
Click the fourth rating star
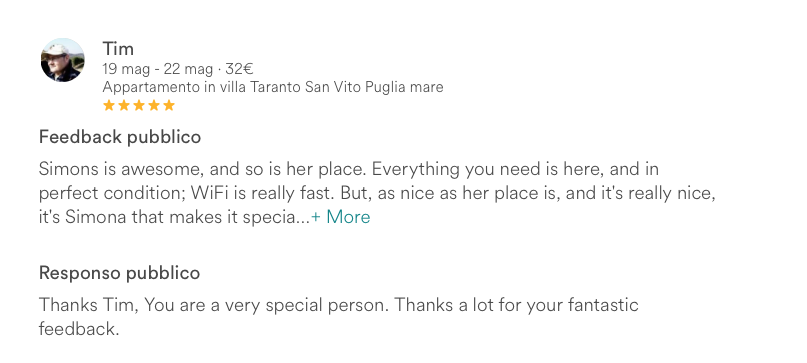tap(154, 106)
